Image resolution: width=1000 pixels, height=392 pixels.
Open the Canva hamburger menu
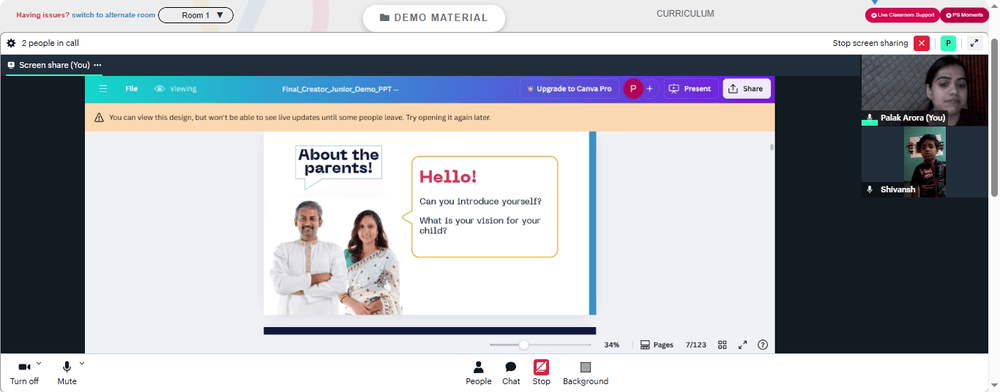103,89
